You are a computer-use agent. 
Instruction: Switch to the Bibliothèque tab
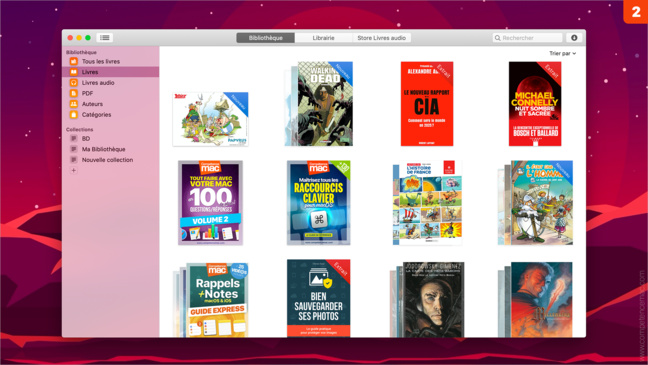[x=265, y=38]
